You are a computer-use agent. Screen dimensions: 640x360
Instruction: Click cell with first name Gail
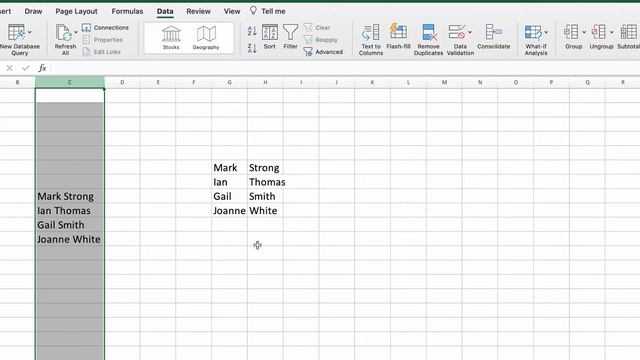pyautogui.click(x=229, y=196)
